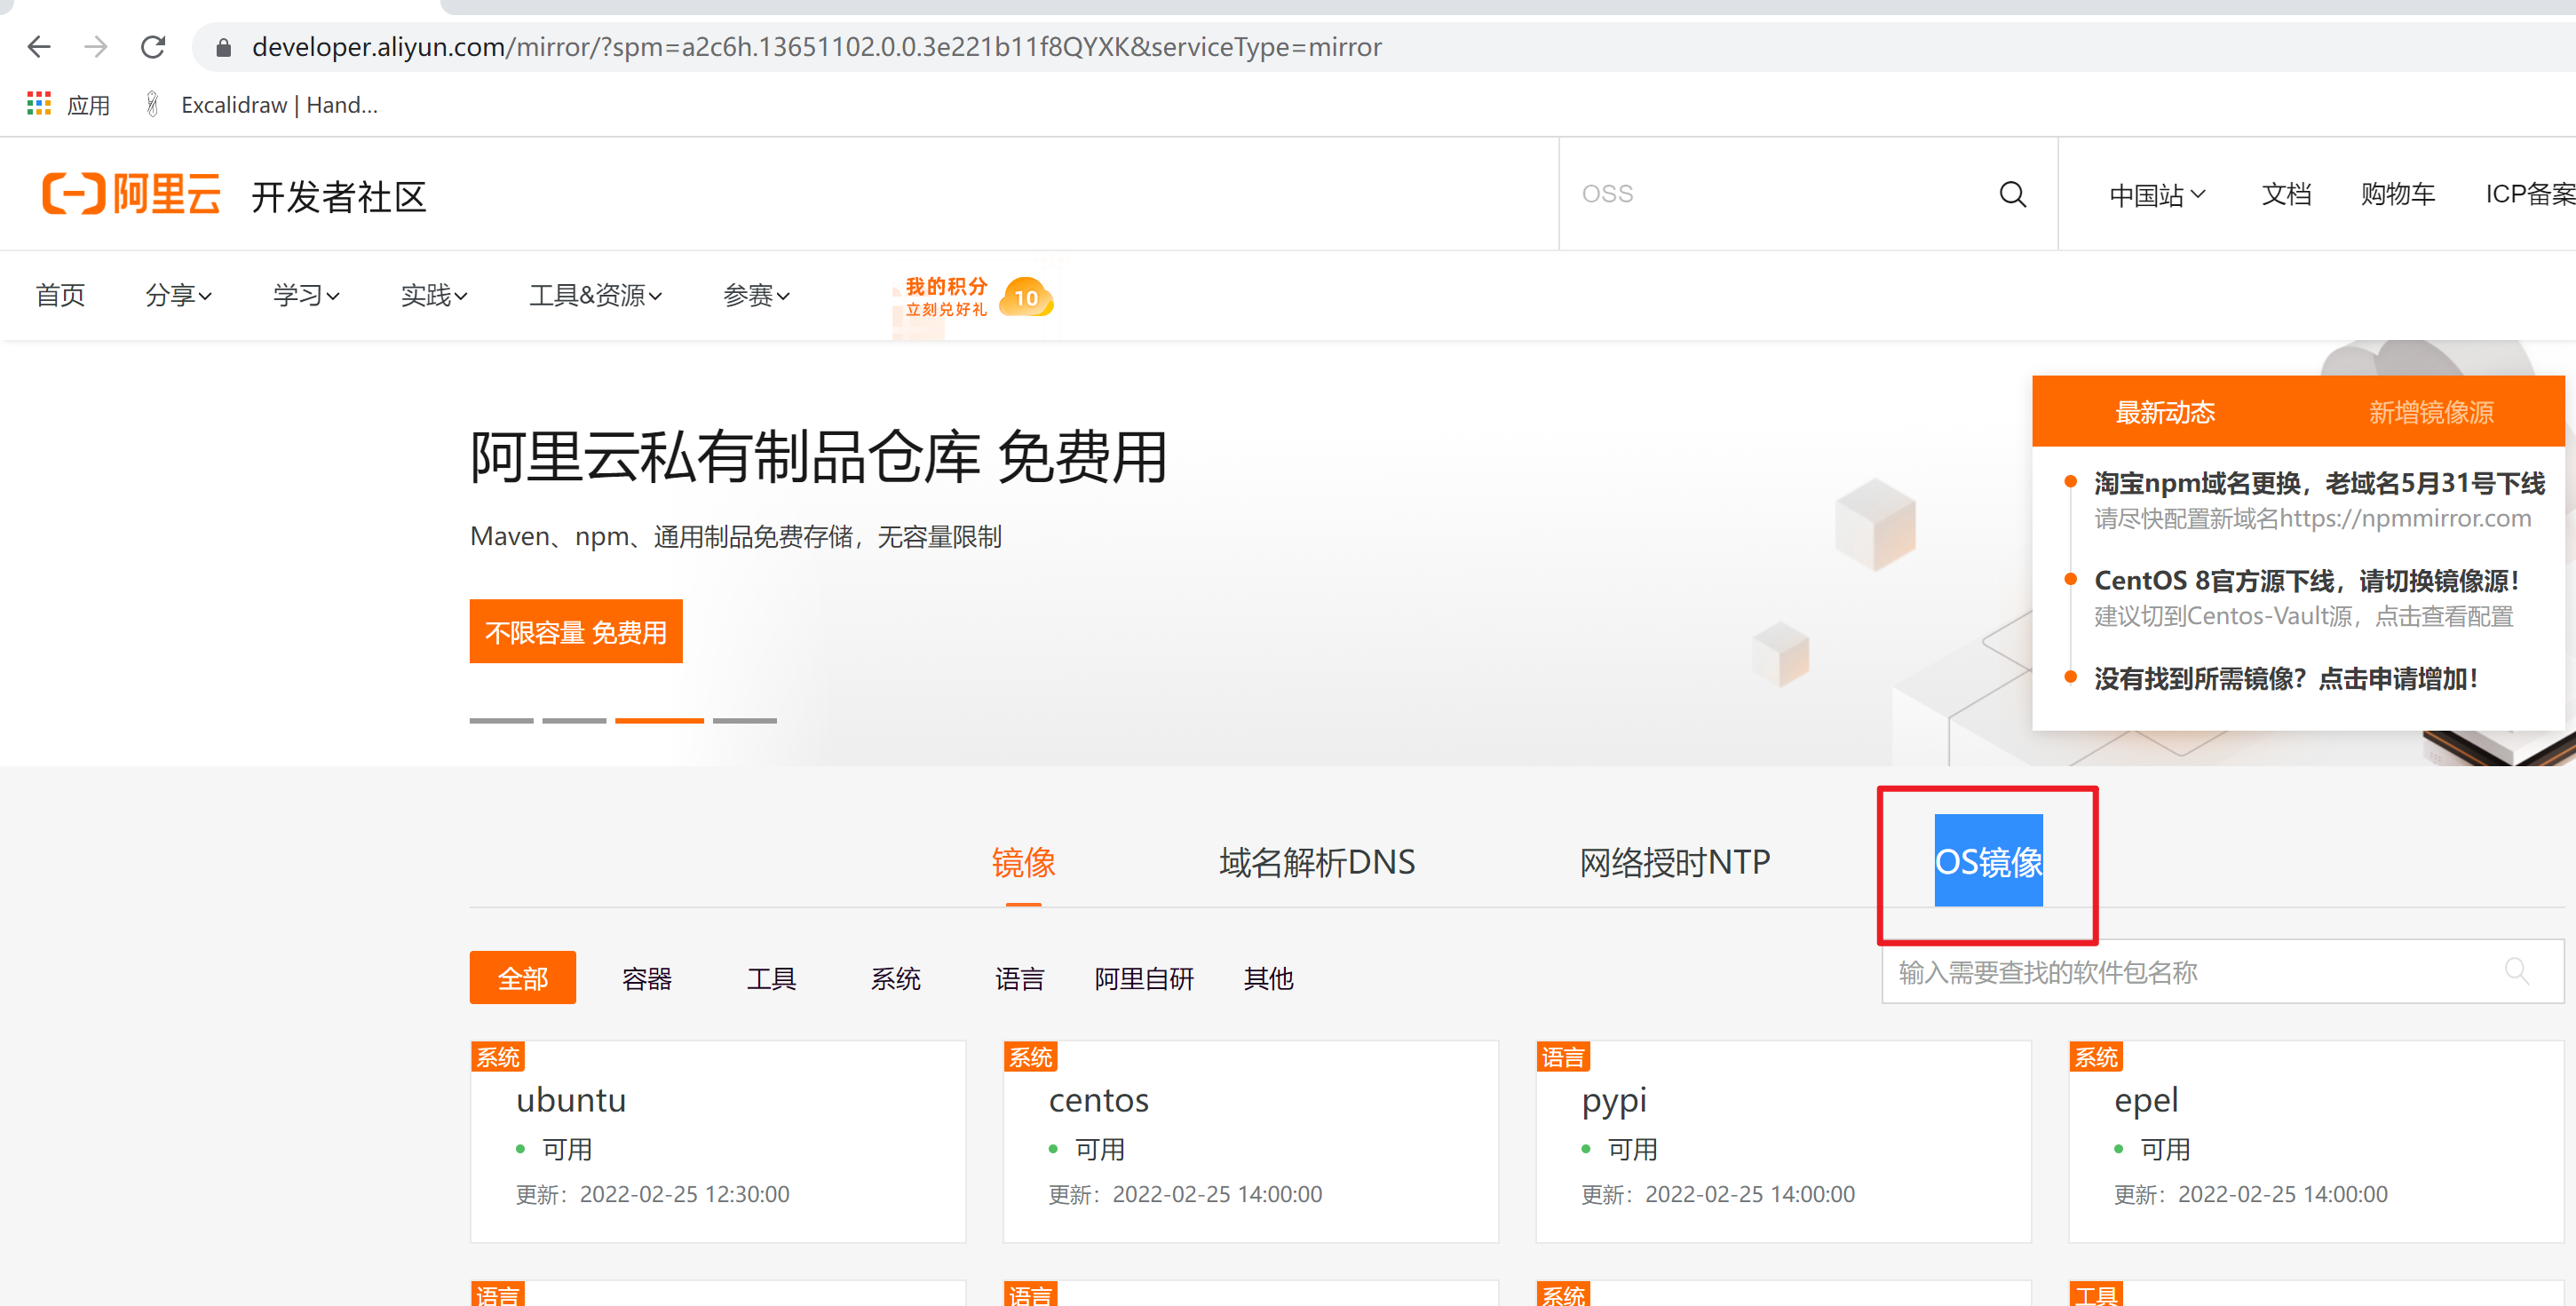The height and width of the screenshot is (1306, 2576).
Task: Filter by 工具 category
Action: point(771,978)
